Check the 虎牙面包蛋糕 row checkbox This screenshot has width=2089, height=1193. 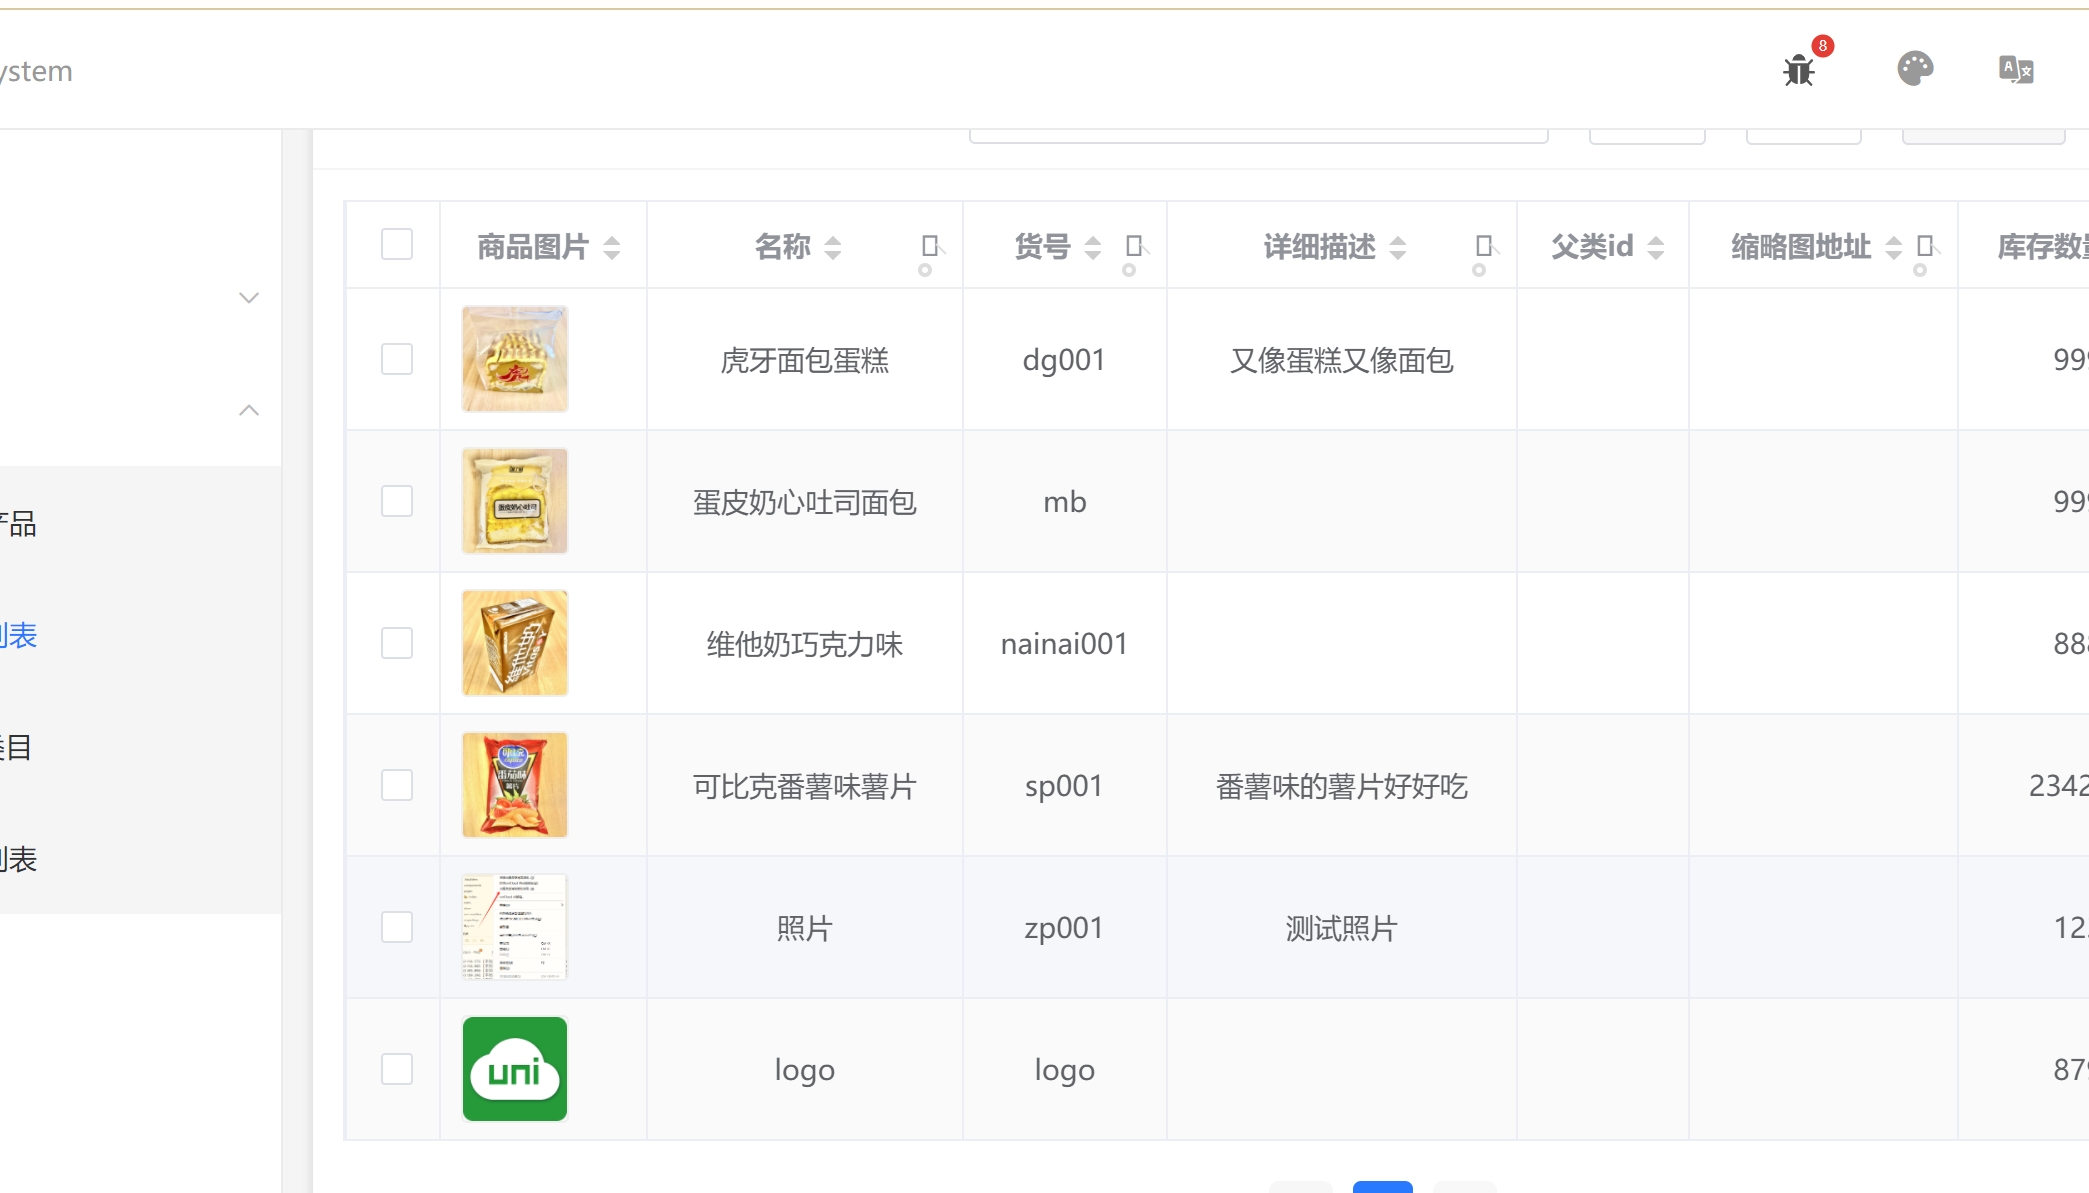(397, 359)
